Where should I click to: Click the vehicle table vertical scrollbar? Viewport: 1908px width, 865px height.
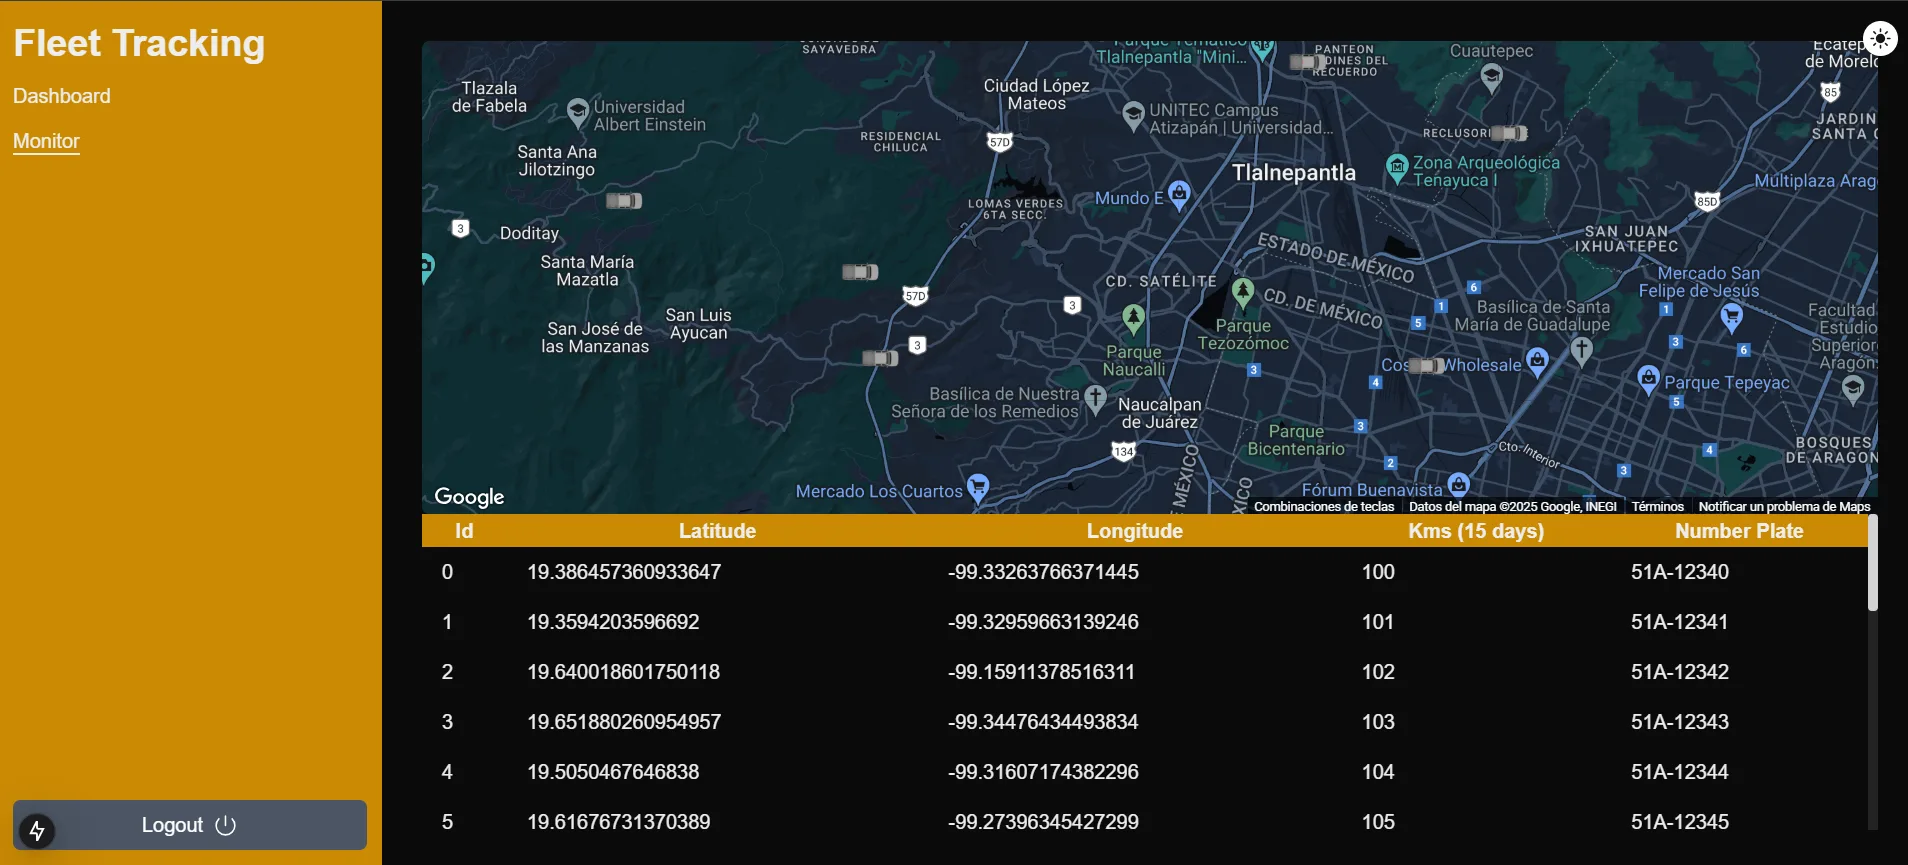(1872, 563)
